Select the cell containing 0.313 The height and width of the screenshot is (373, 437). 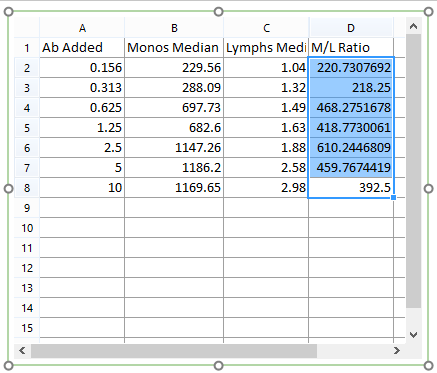tap(82, 88)
